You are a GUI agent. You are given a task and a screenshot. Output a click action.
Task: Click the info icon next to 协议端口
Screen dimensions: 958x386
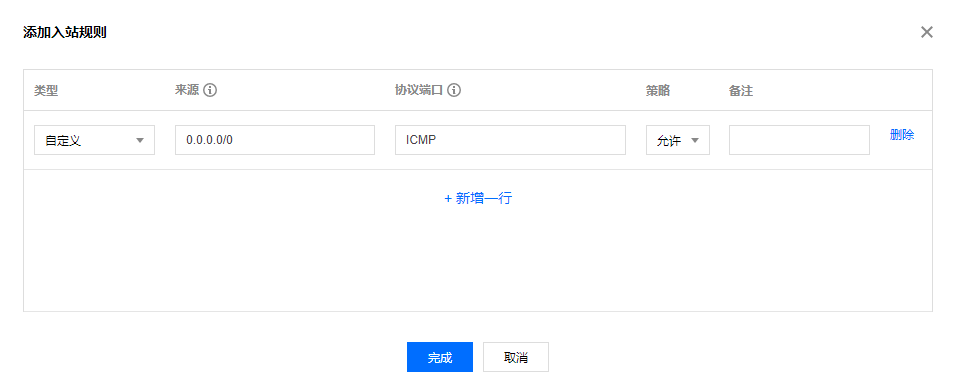(453, 90)
